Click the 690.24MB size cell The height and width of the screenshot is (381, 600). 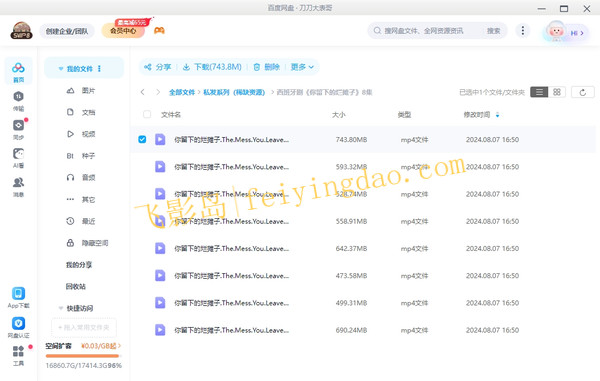(351, 330)
